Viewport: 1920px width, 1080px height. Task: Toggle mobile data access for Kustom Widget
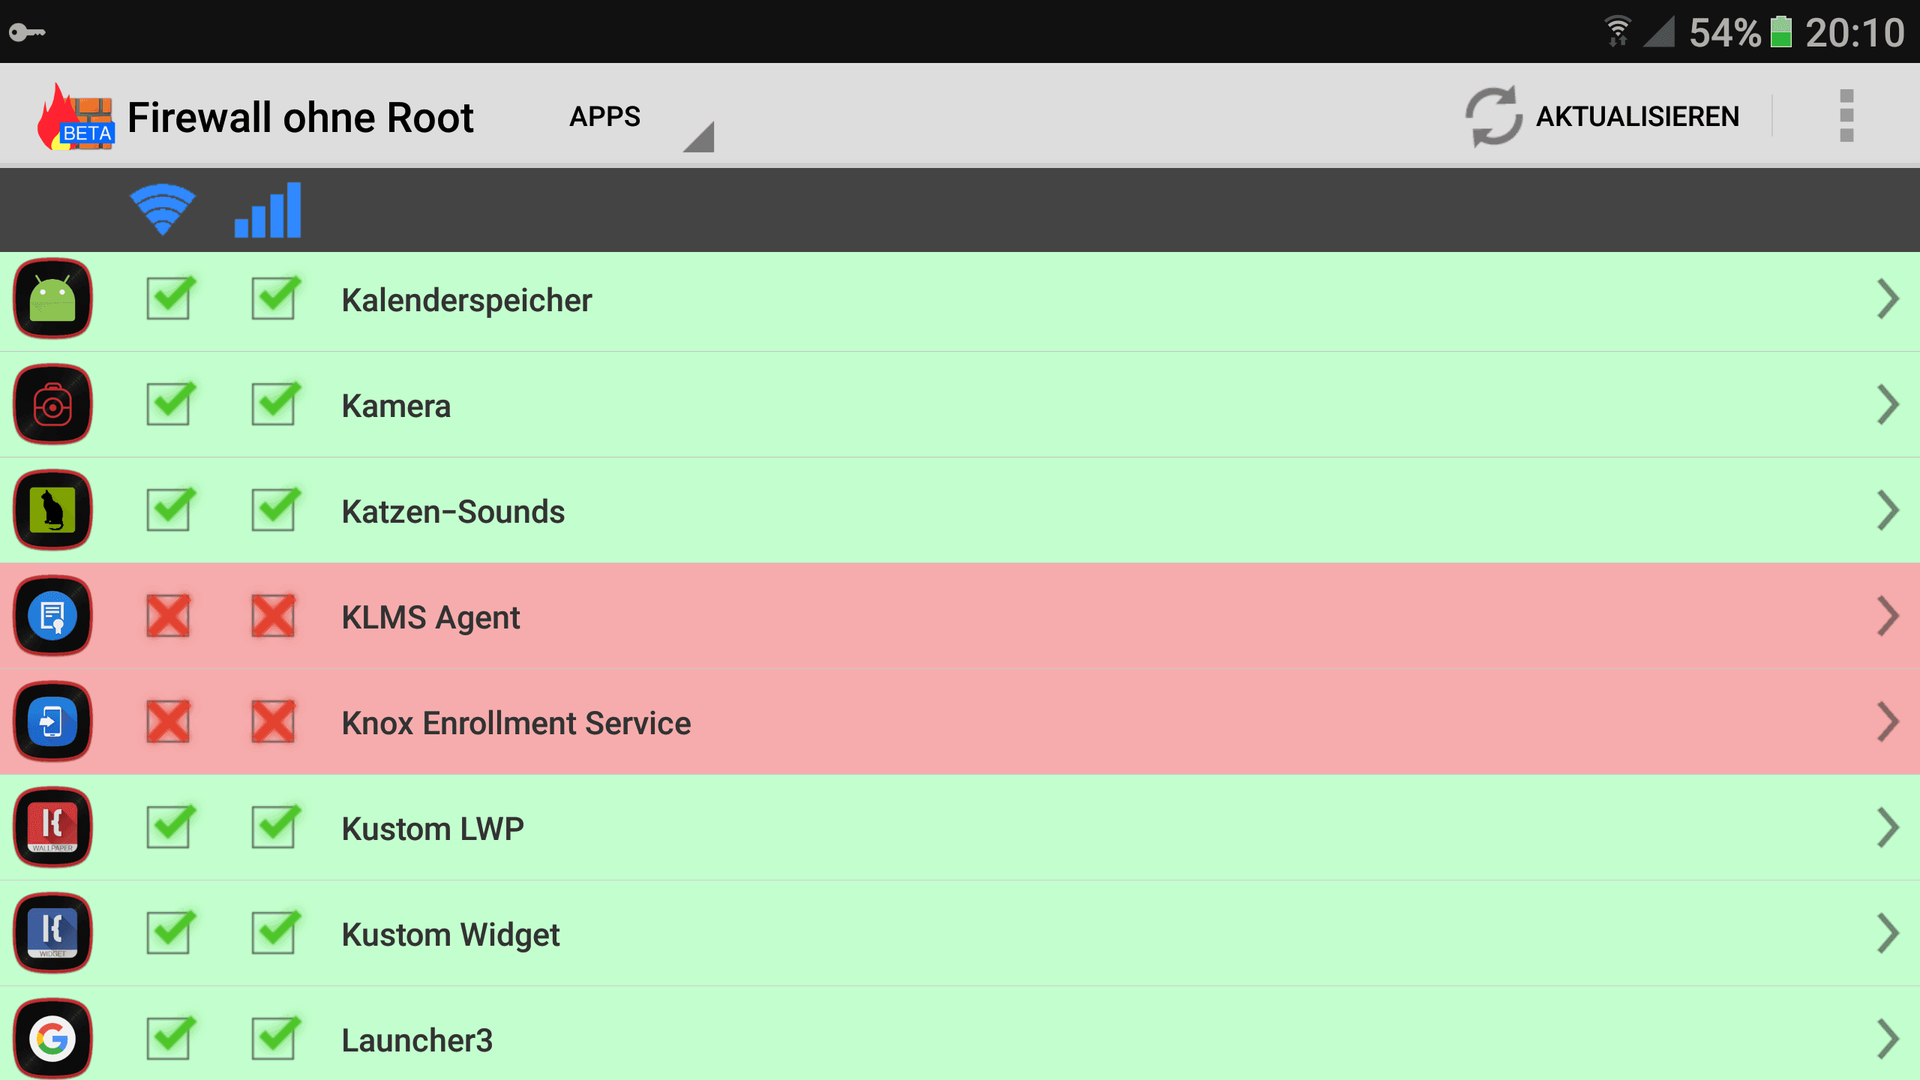tap(275, 932)
